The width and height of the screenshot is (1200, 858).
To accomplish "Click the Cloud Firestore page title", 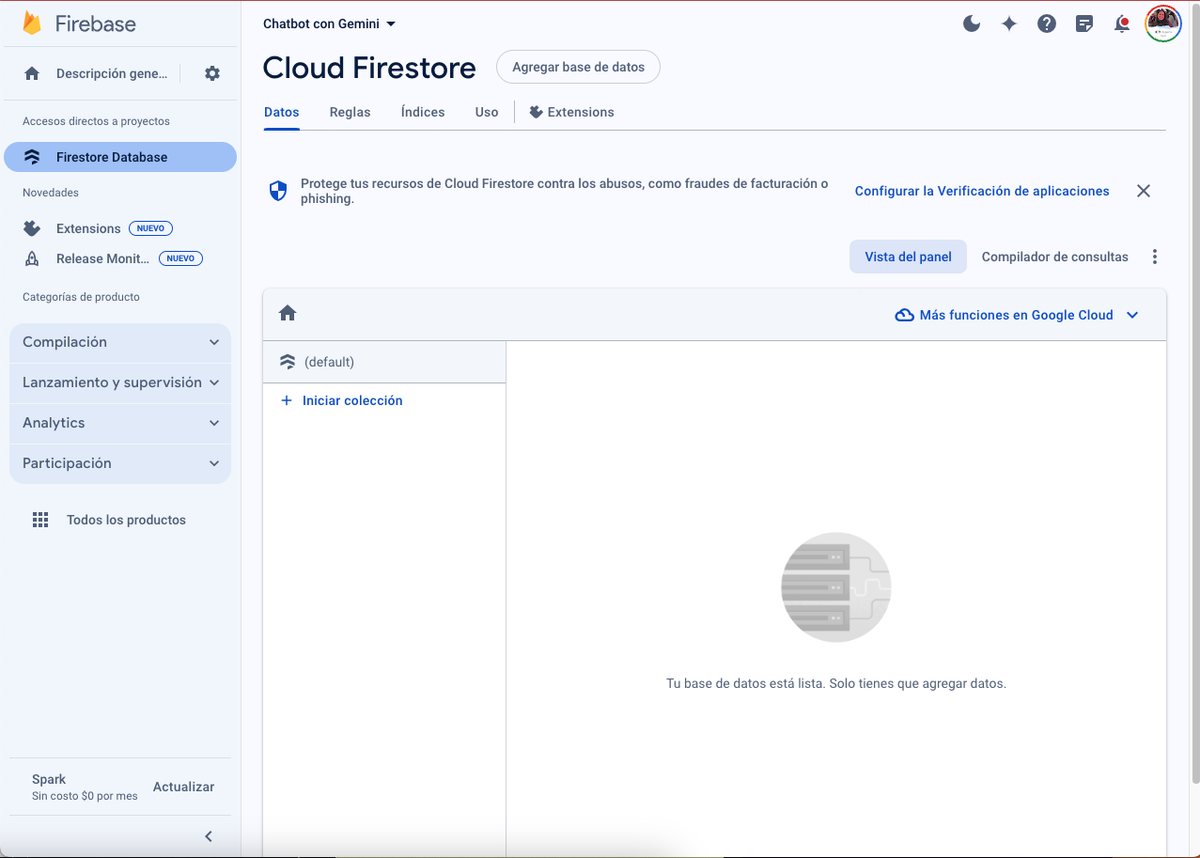I will [369, 67].
